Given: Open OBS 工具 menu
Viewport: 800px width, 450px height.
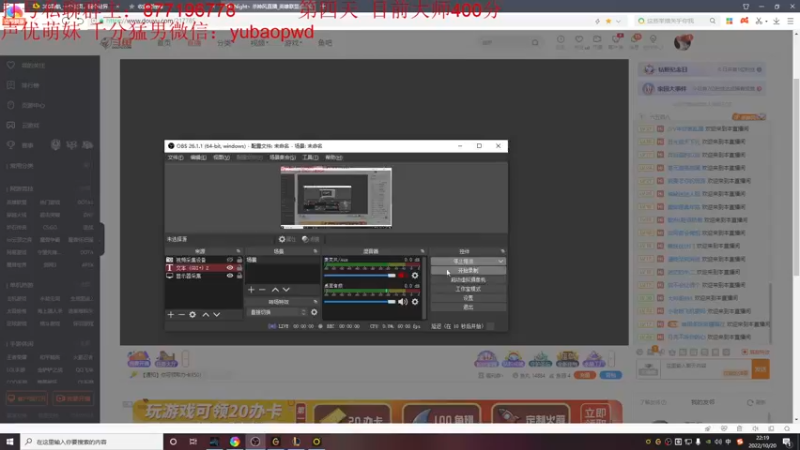Looking at the screenshot, I should [x=310, y=158].
